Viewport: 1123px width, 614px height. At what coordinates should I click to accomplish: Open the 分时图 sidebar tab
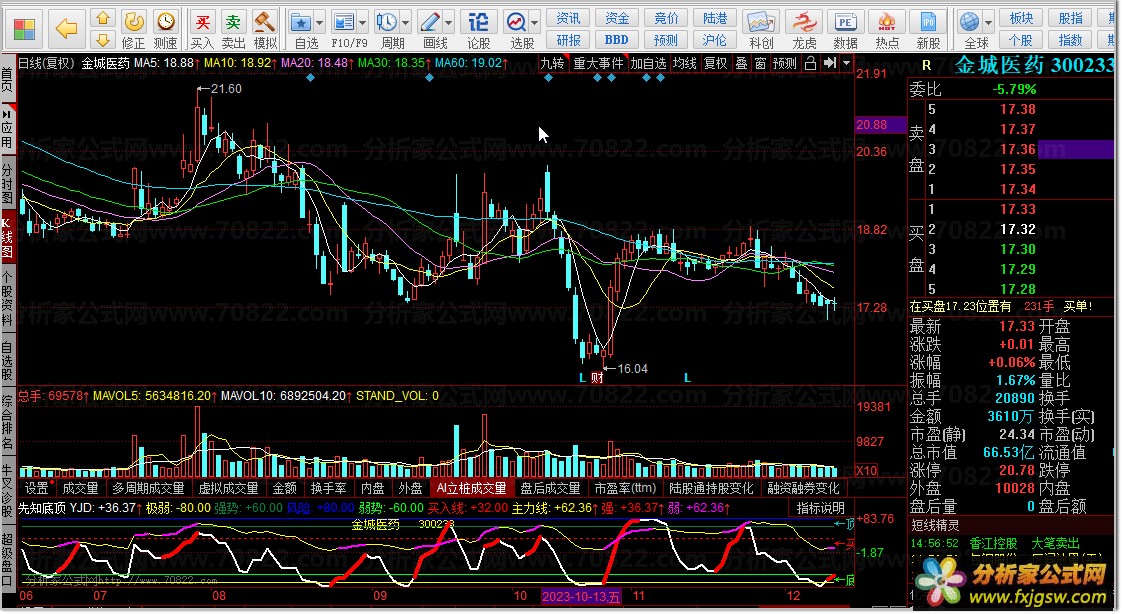click(x=7, y=183)
